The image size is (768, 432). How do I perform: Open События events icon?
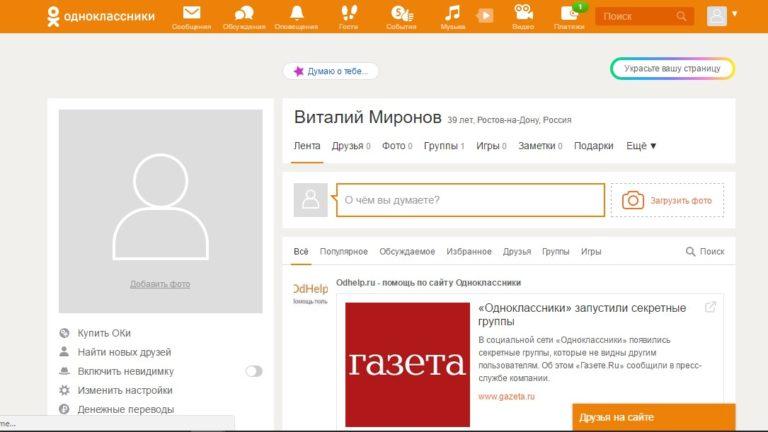pos(401,15)
